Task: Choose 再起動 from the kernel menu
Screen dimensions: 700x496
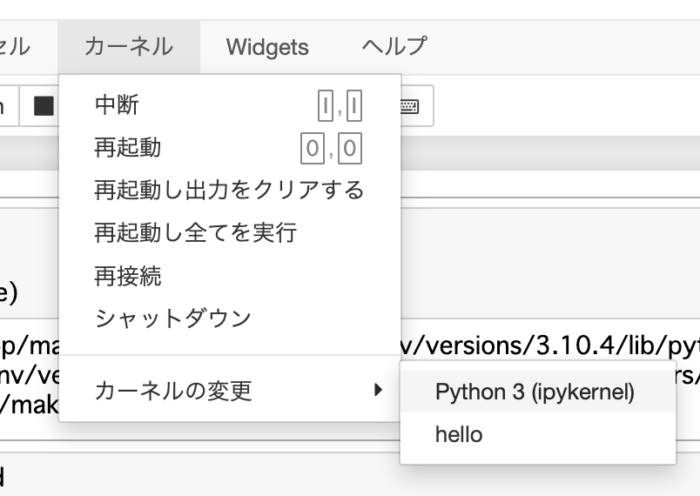Action: click(127, 148)
